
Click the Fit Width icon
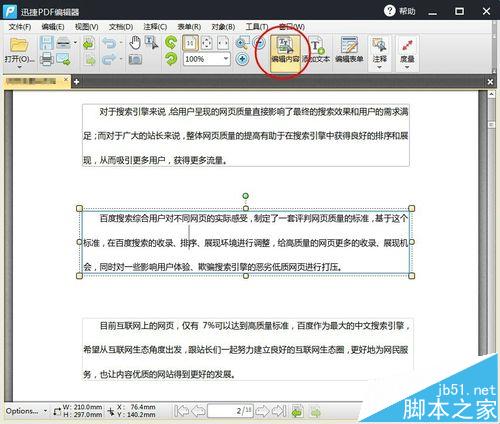pyautogui.click(x=223, y=43)
